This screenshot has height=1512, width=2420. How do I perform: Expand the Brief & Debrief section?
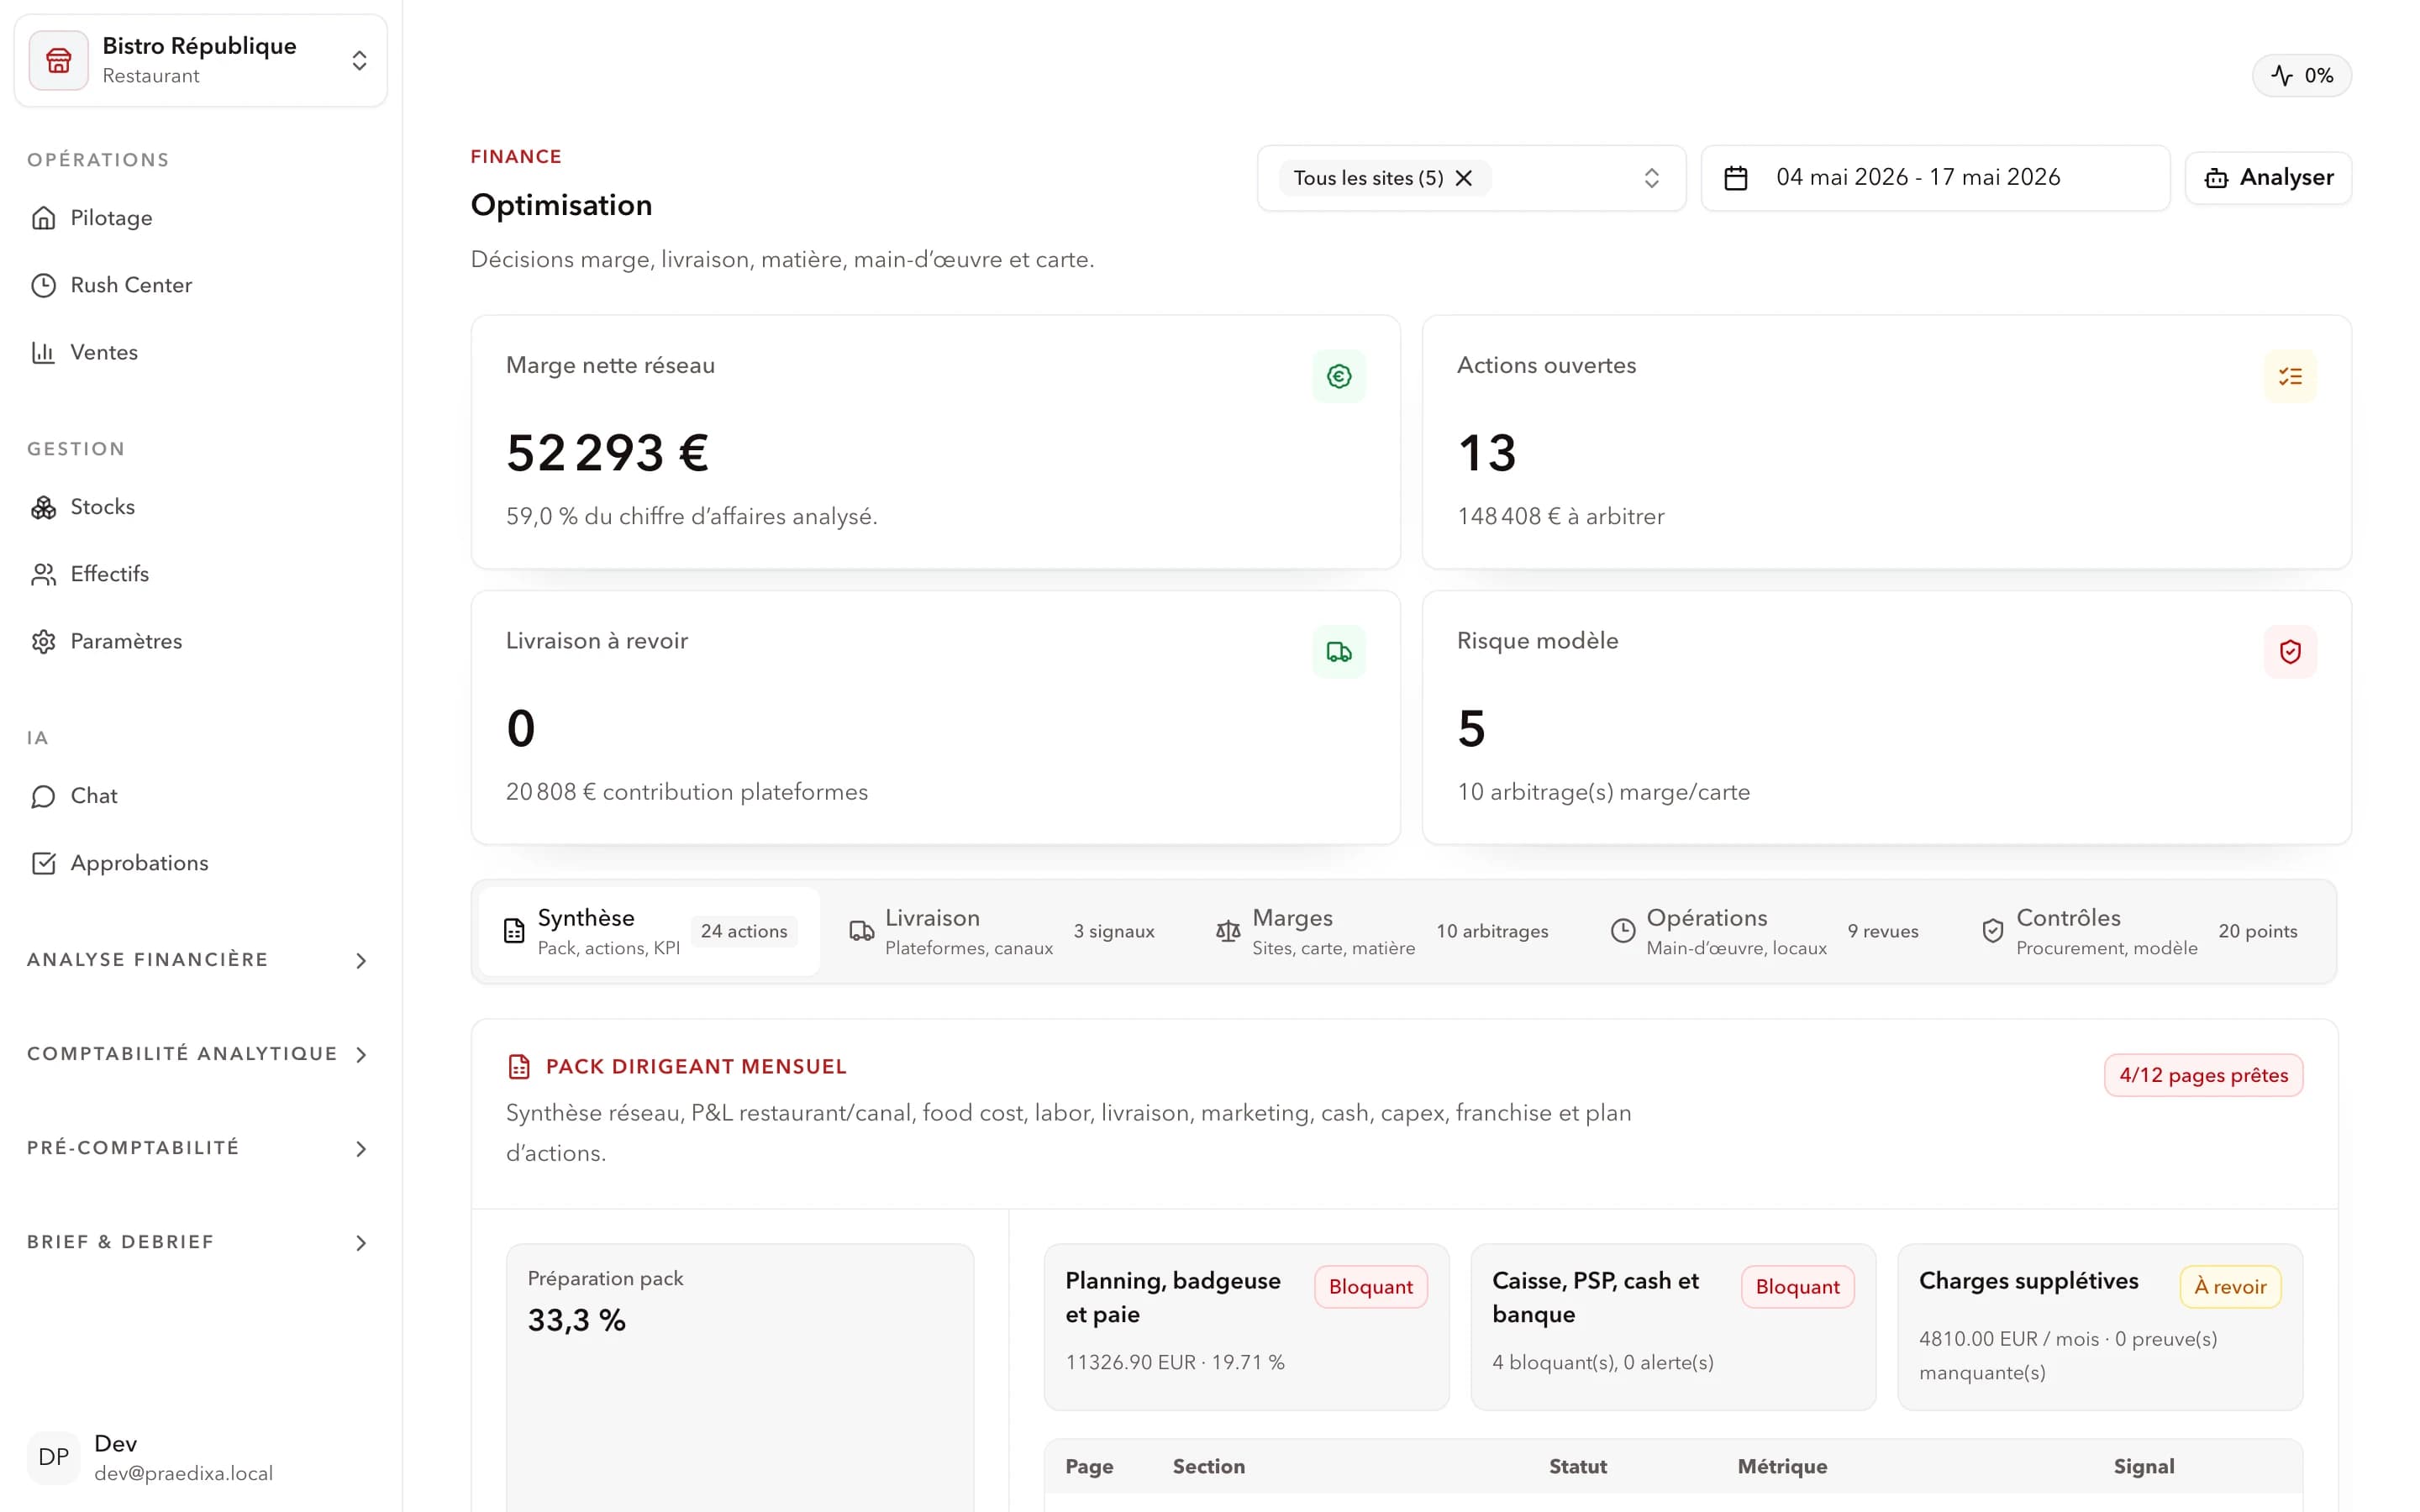pyautogui.click(x=200, y=1242)
